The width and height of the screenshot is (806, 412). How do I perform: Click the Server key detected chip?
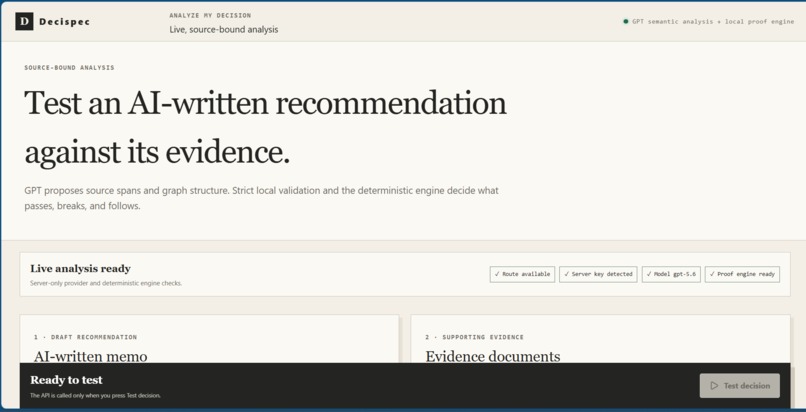598,274
